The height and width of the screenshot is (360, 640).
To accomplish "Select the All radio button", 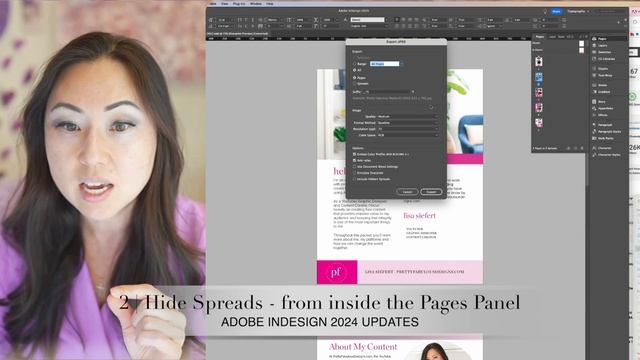I will coord(354,70).
